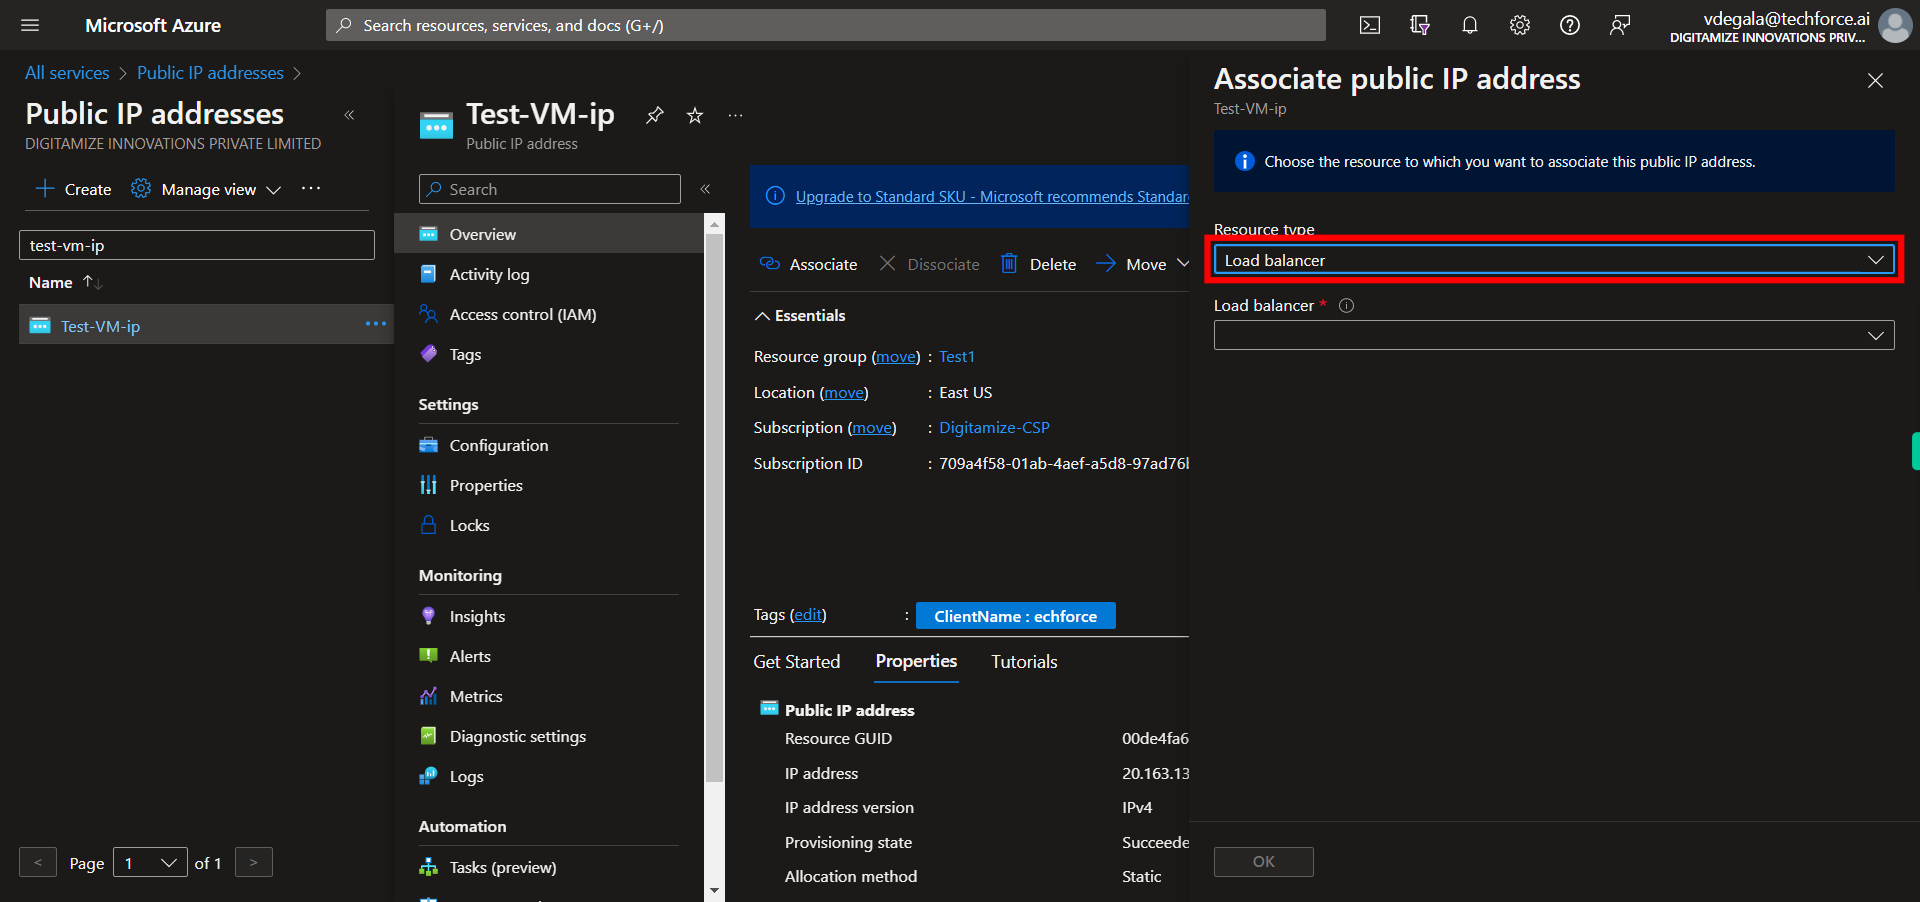Image resolution: width=1920 pixels, height=902 pixels.
Task: Open Cloud Shell from top bar
Action: coord(1370,25)
